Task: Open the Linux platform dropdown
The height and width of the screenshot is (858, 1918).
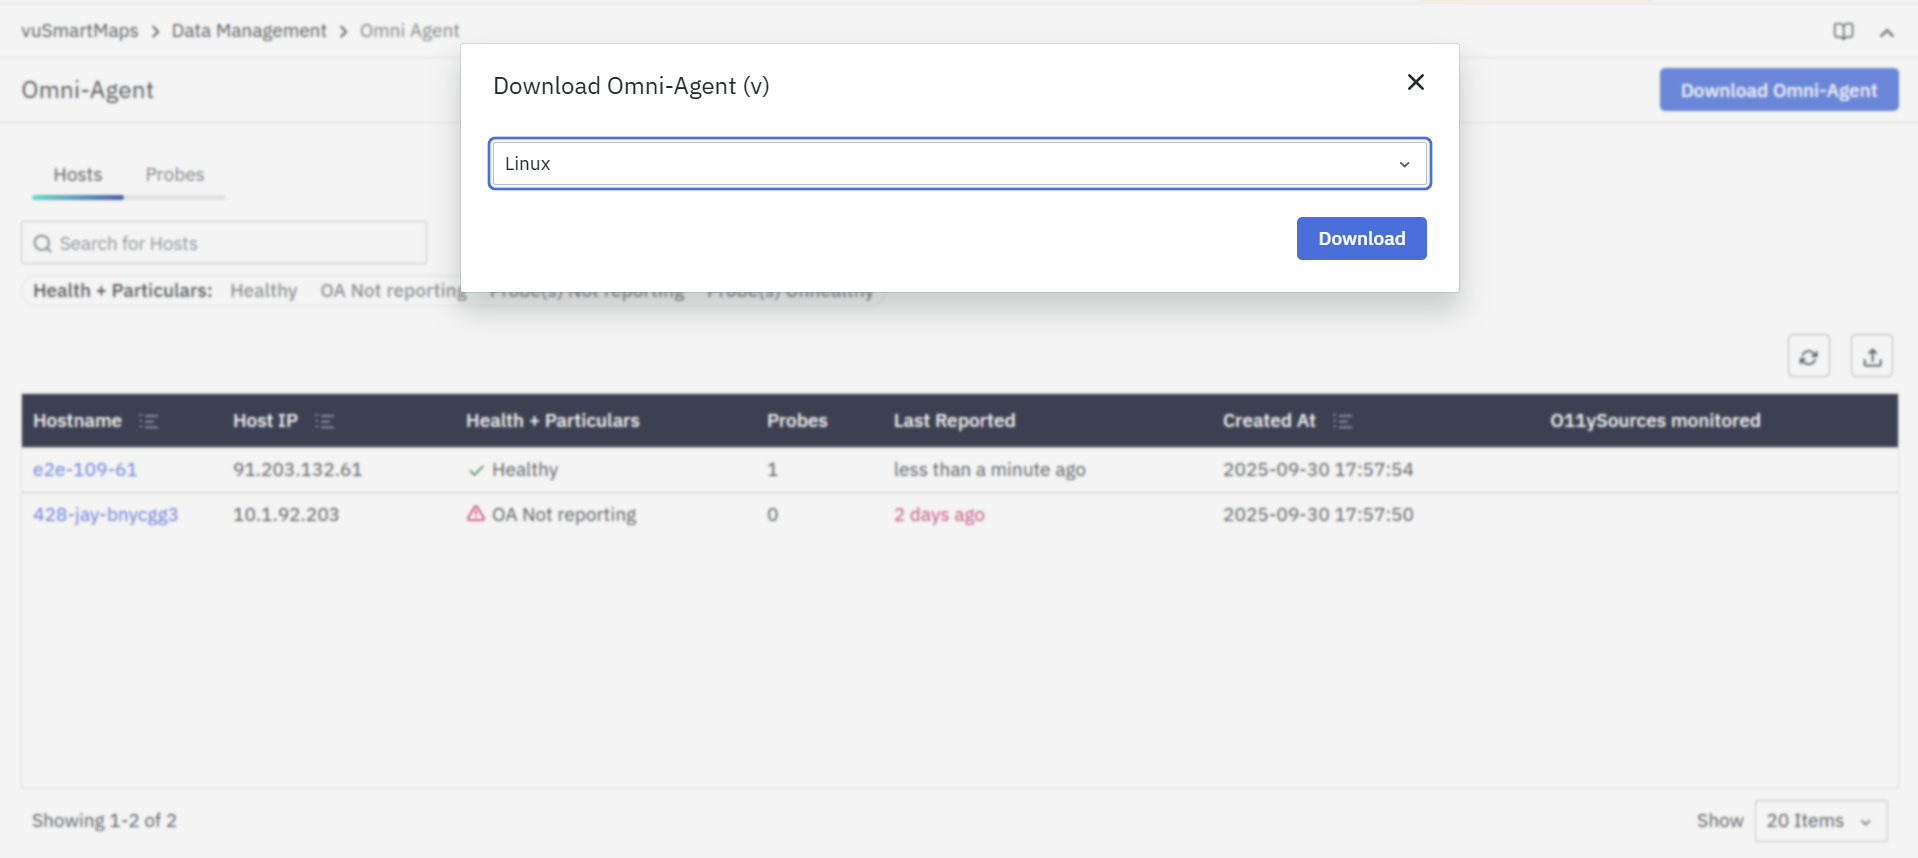Action: click(959, 164)
